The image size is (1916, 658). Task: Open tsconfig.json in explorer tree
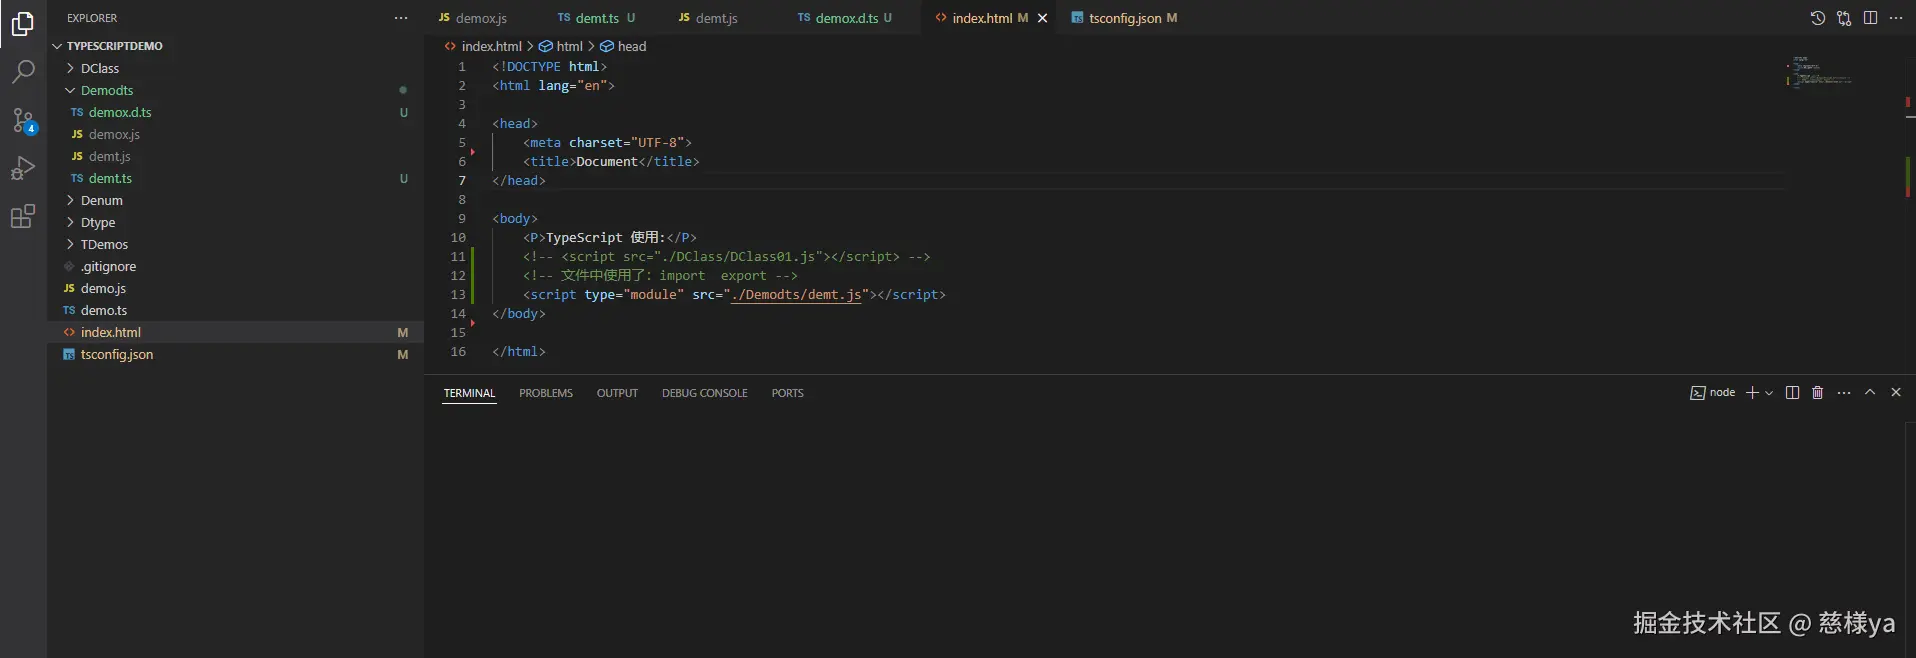[x=235, y=354]
